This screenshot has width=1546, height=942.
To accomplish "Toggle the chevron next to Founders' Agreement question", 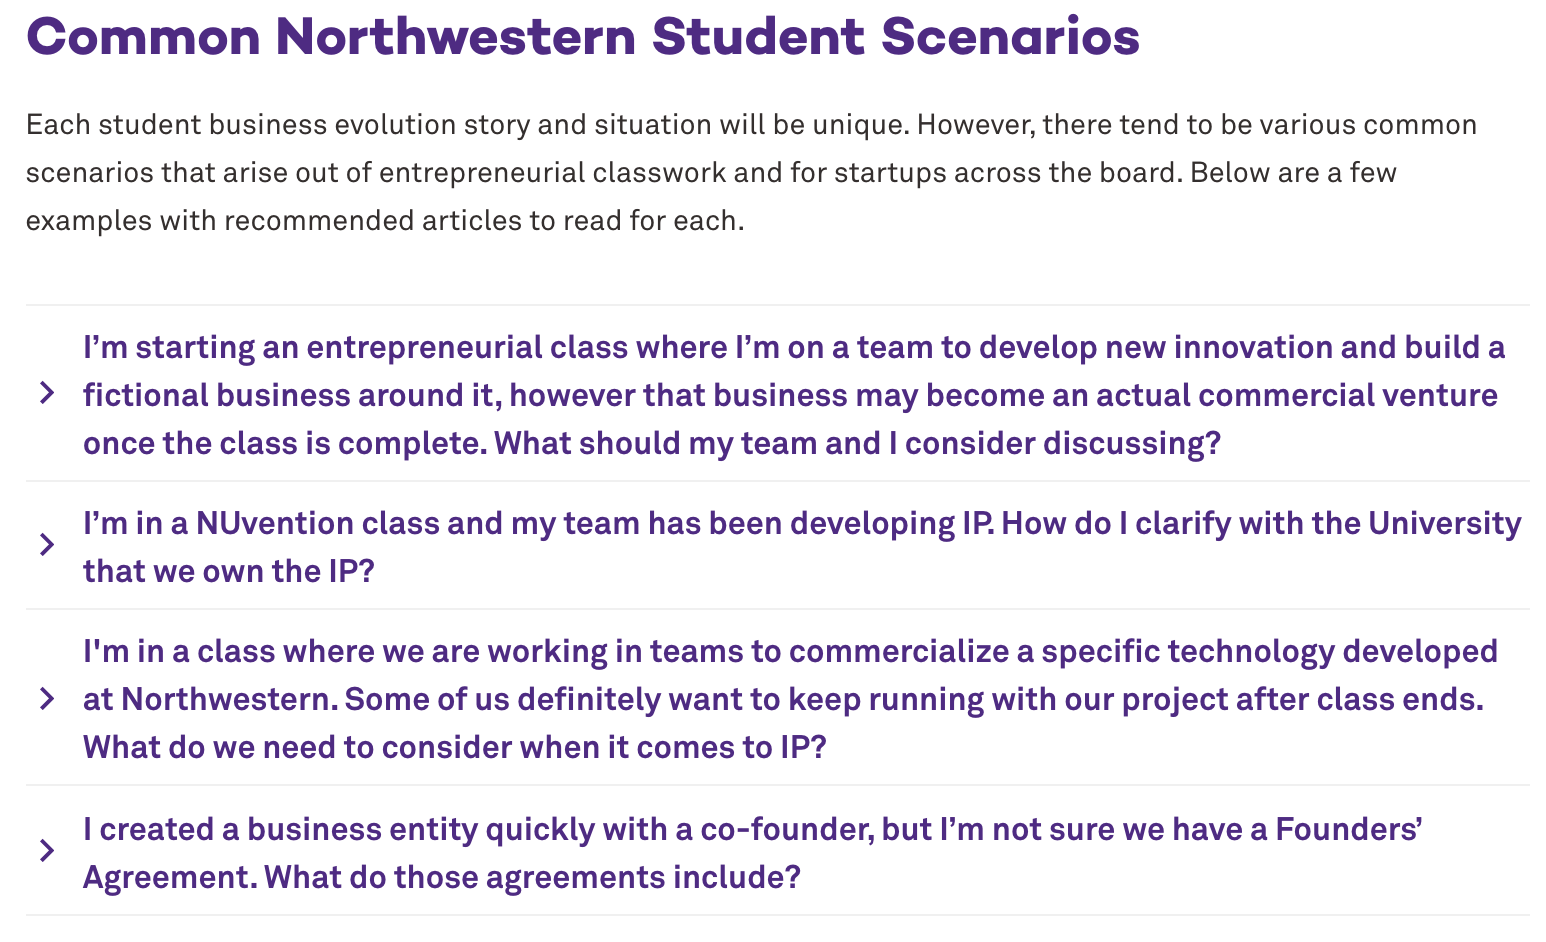I will [x=46, y=851].
